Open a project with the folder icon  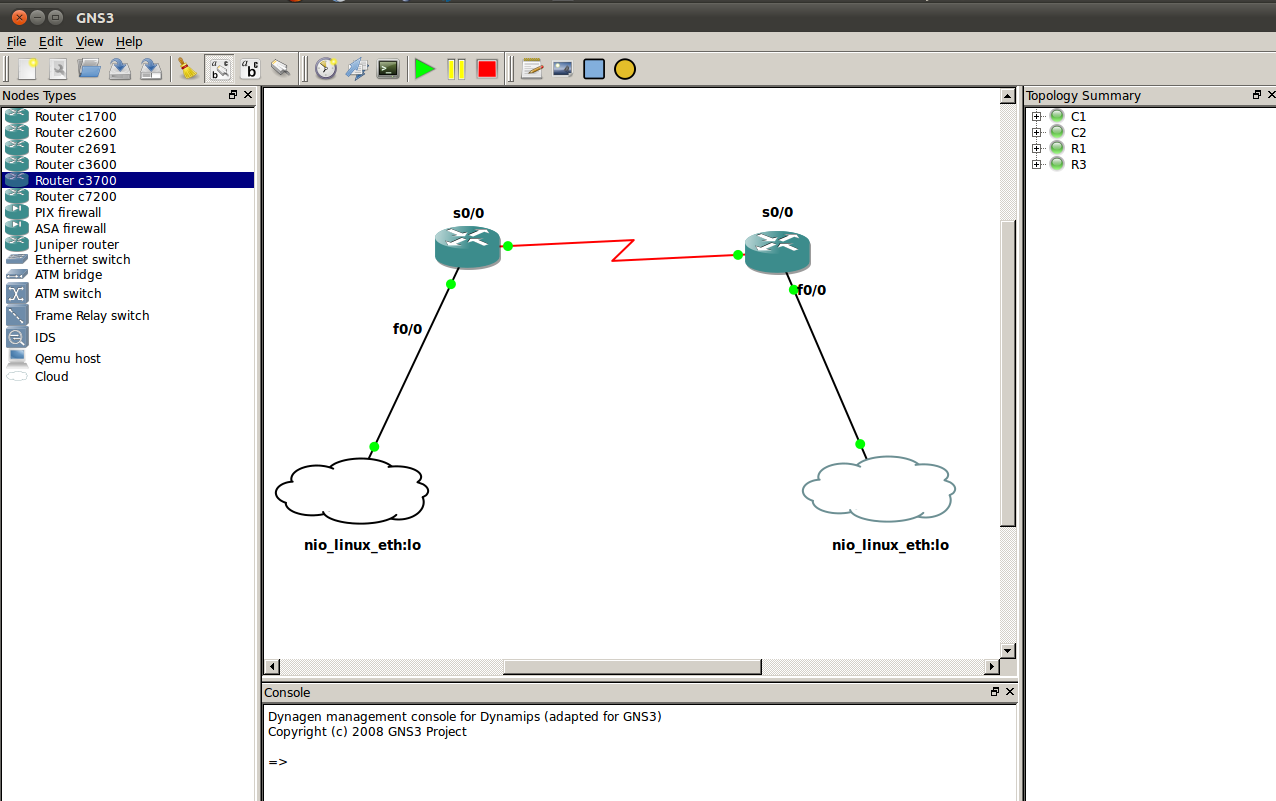tap(89, 69)
